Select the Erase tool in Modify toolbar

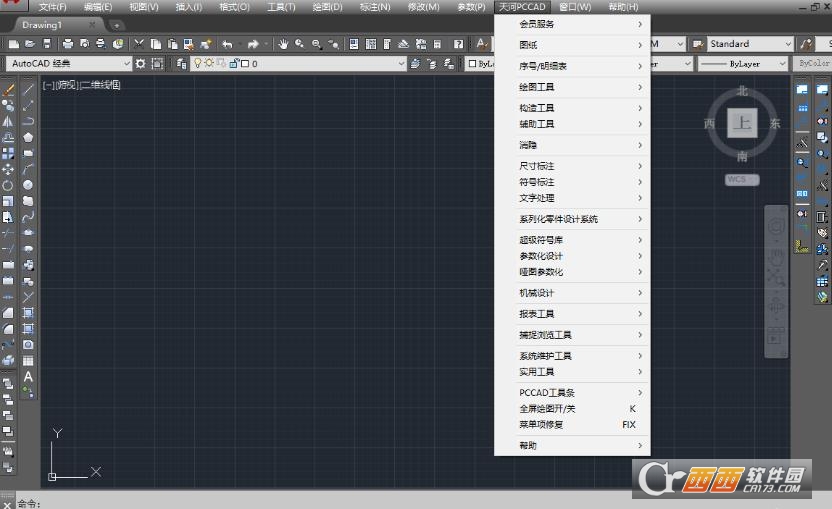8,90
